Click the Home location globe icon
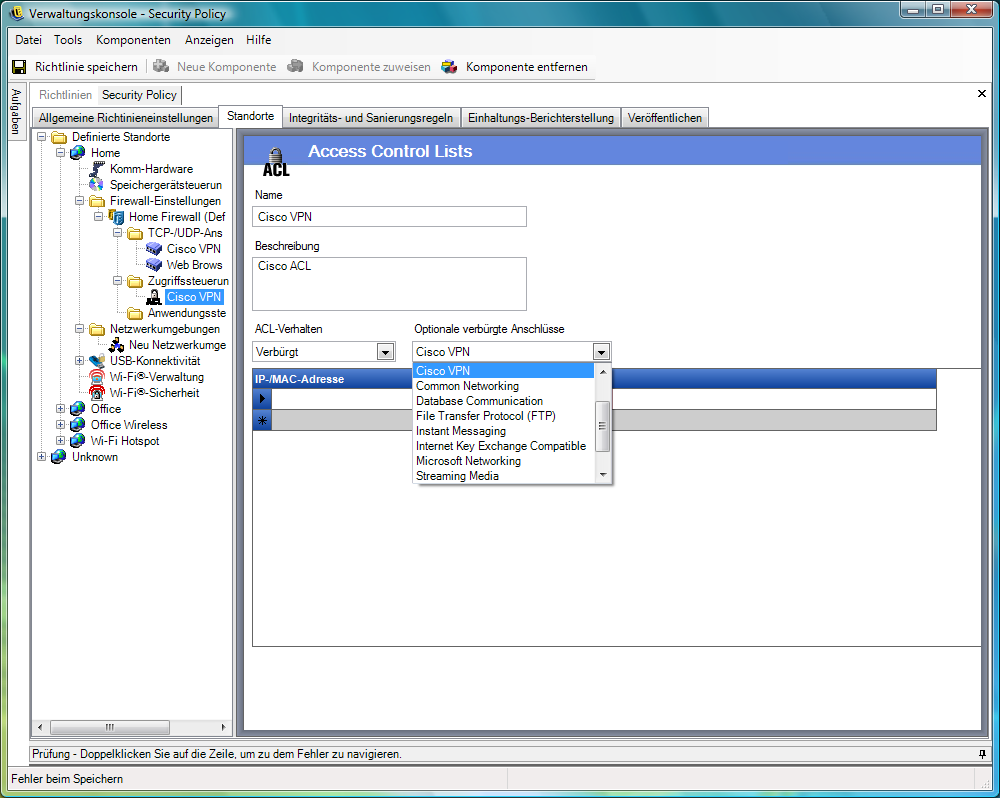Viewport: 1000px width, 798px height. click(x=78, y=153)
